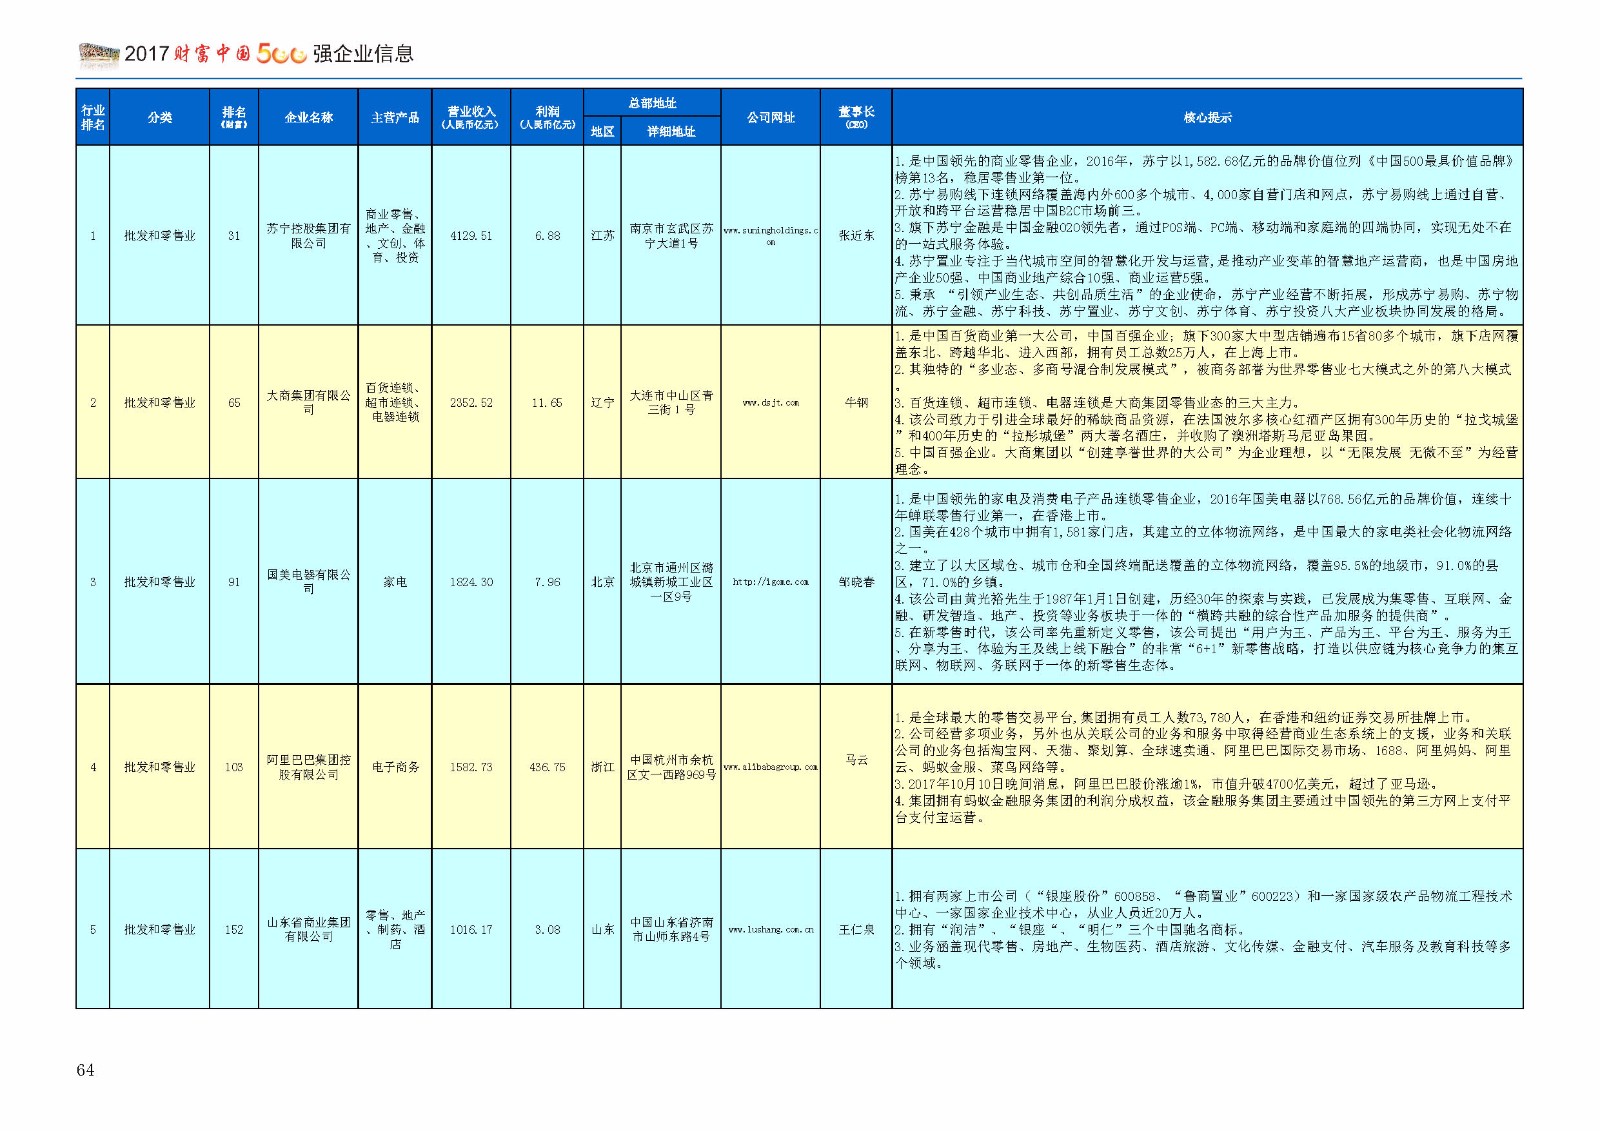
Task: Open the Gome http website link
Action: click(x=770, y=581)
